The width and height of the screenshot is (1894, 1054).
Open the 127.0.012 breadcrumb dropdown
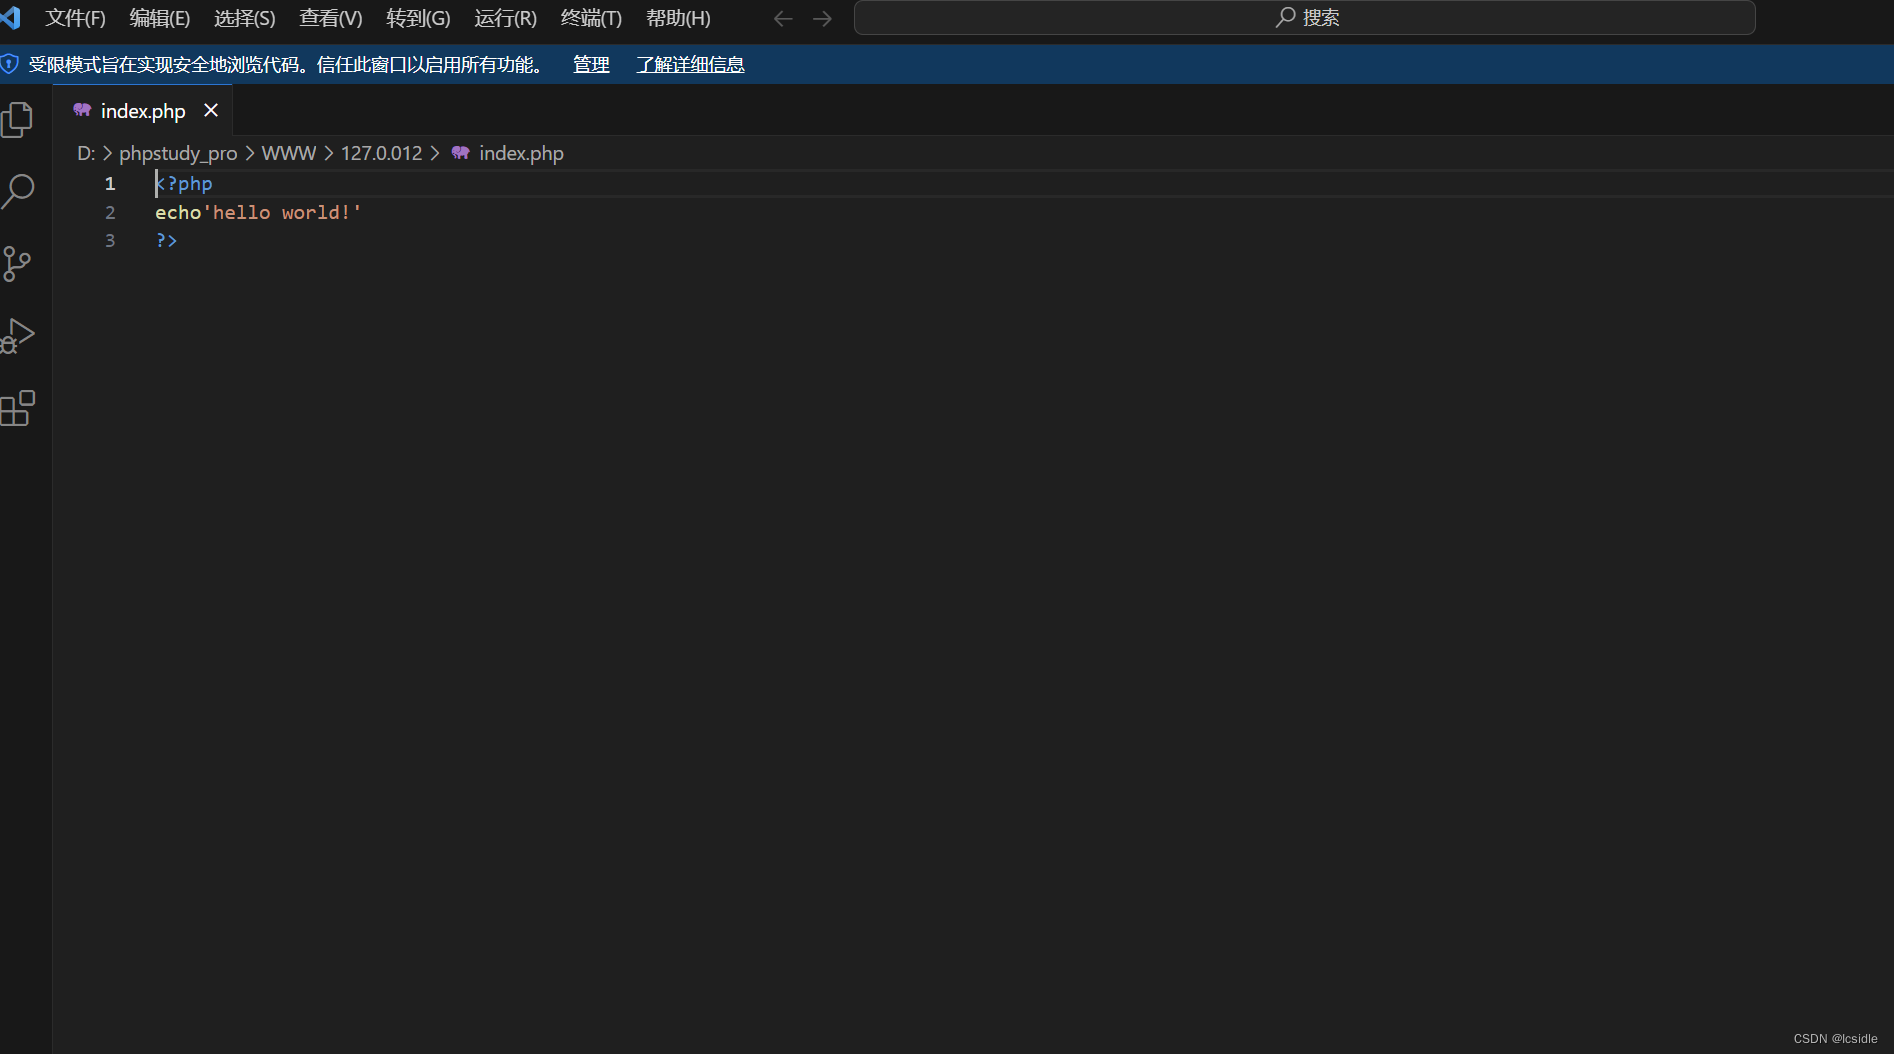coord(381,153)
